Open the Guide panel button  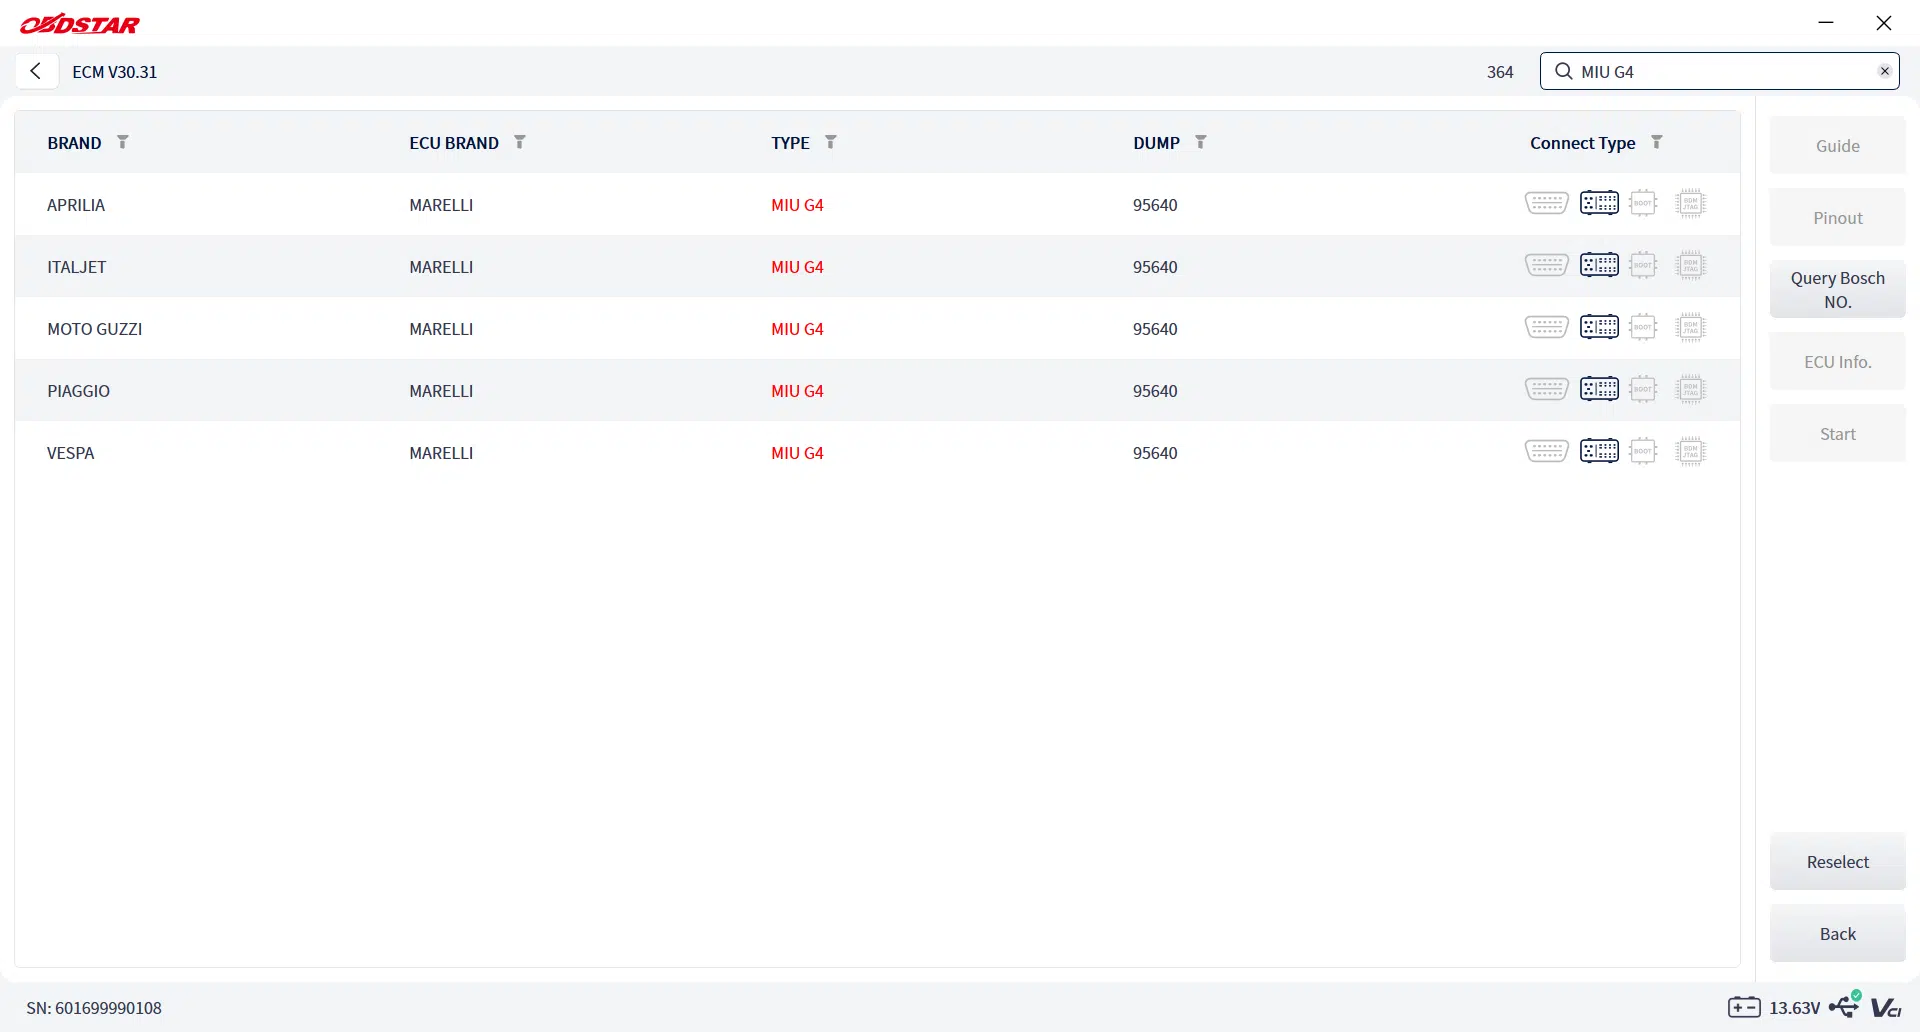(1838, 146)
